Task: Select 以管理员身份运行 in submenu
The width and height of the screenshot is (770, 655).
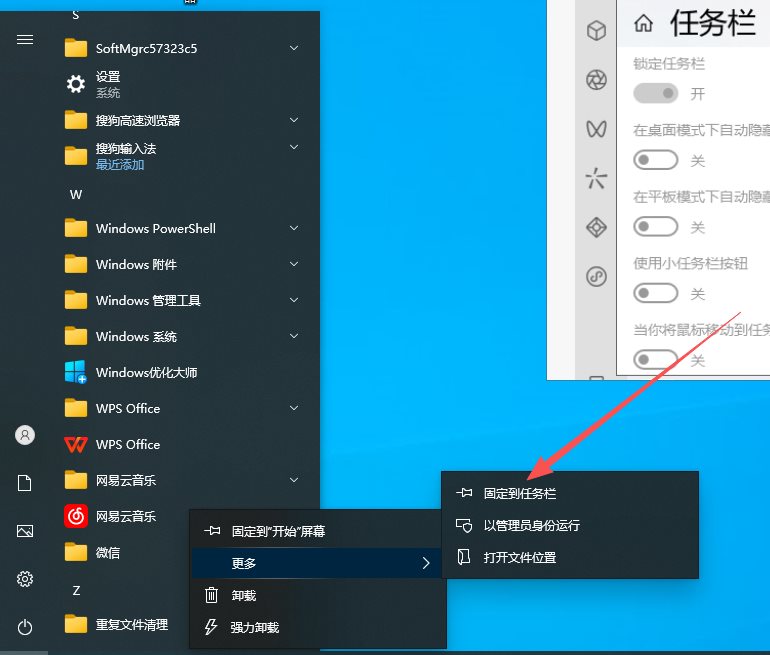Action: [570, 525]
